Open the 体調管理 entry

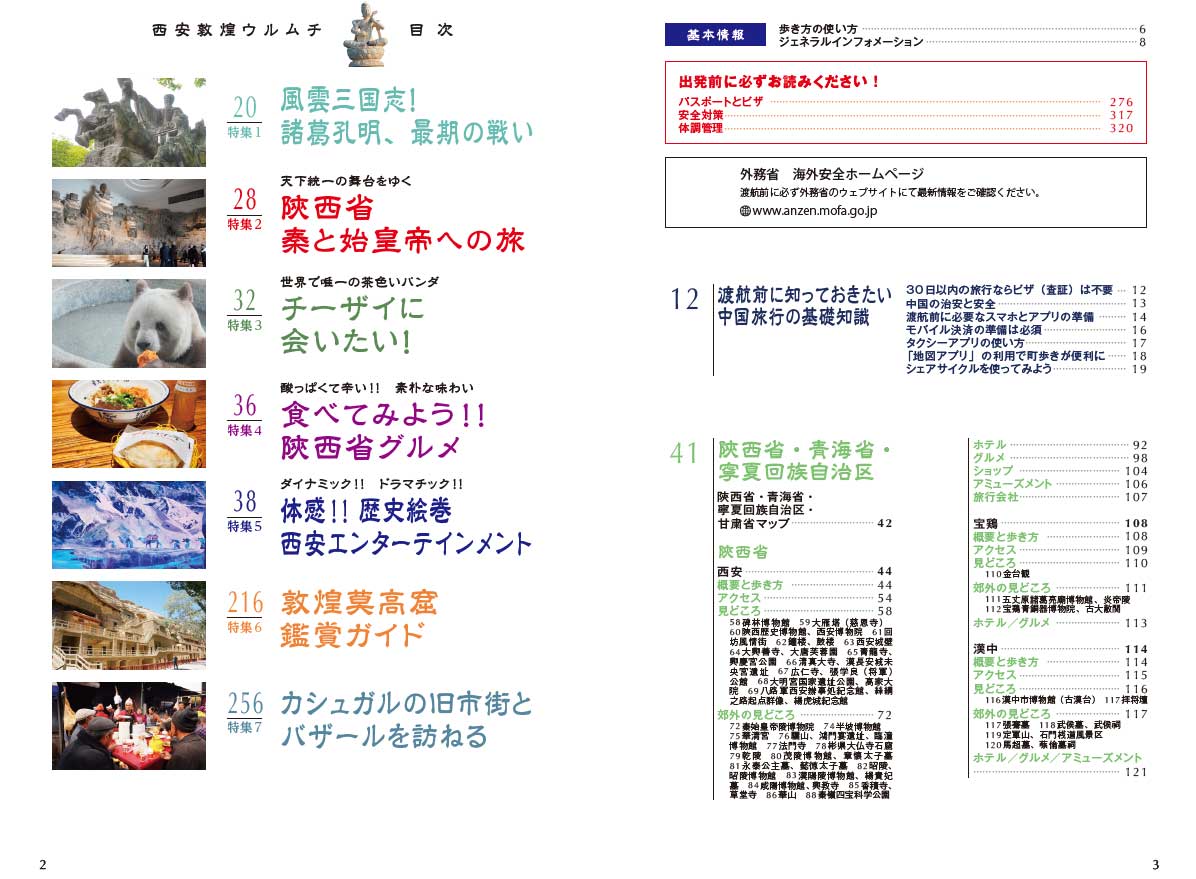(700, 128)
